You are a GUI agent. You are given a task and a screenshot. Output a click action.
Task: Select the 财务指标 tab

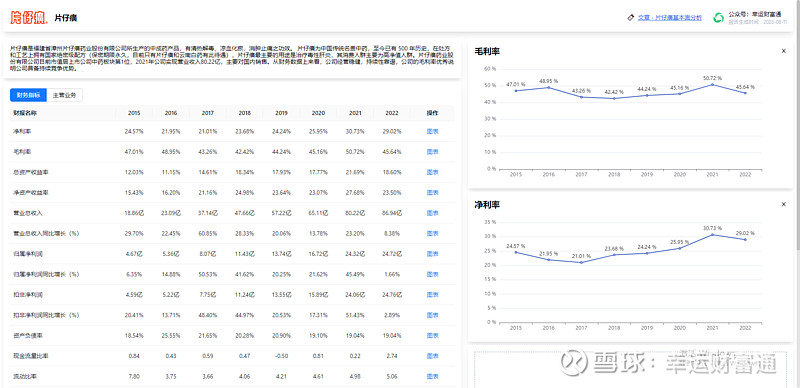click(x=29, y=95)
